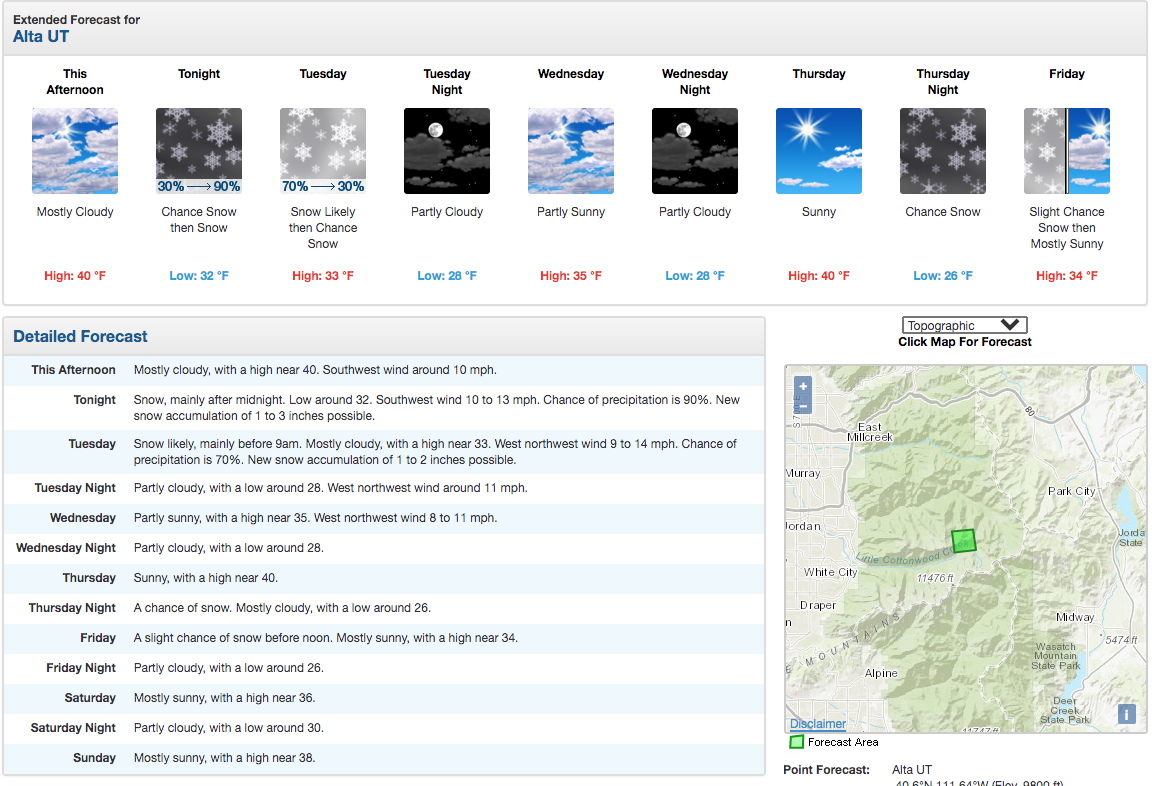Viewport: 1152px width, 786px height.
Task: Click the 'Point Forecast:' label
Action: click(827, 770)
